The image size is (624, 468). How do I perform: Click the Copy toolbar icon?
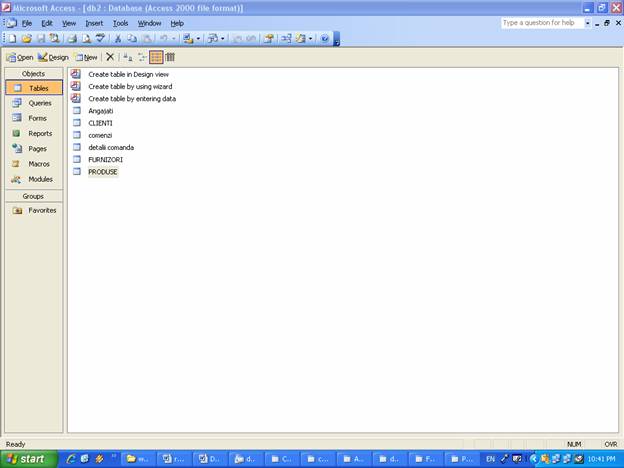click(132, 39)
